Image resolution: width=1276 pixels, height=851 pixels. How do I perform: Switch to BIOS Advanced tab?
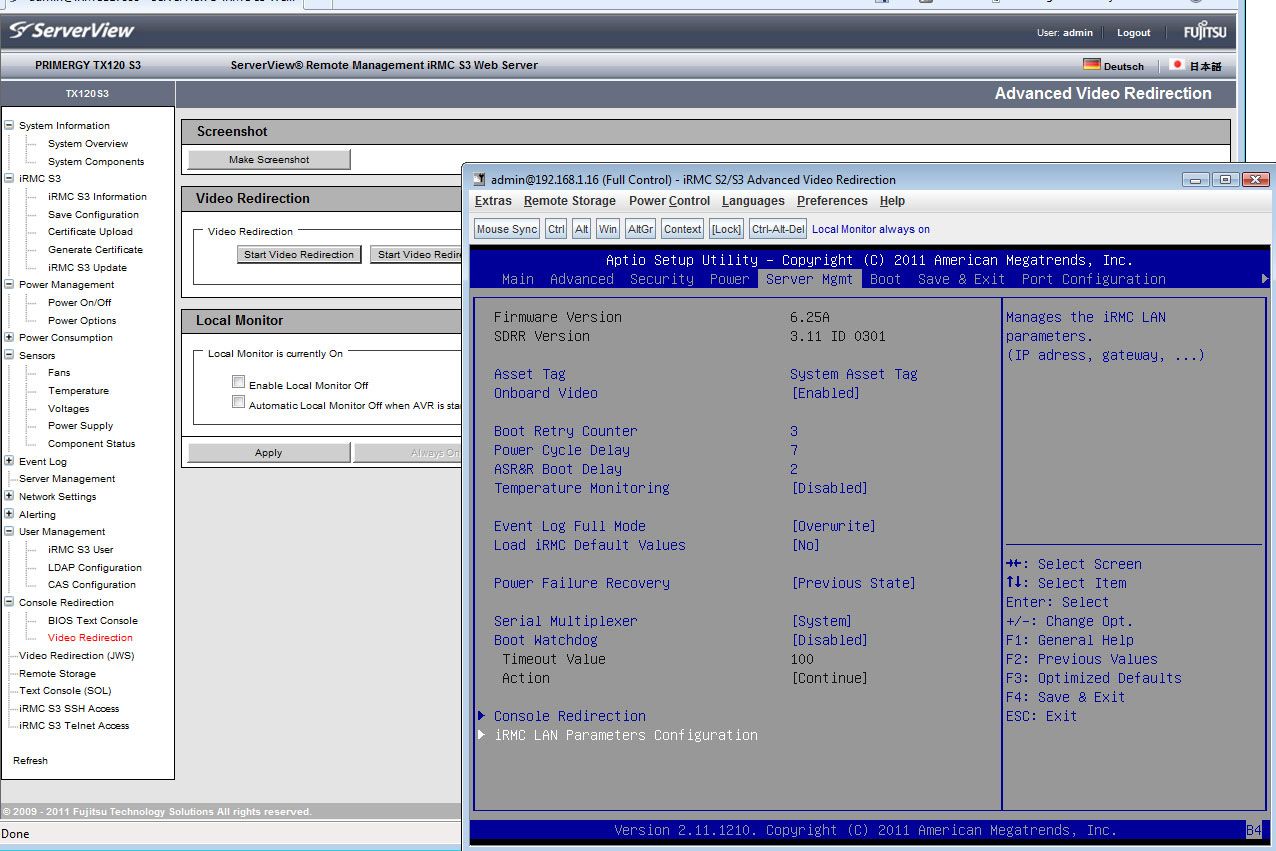tap(582, 279)
